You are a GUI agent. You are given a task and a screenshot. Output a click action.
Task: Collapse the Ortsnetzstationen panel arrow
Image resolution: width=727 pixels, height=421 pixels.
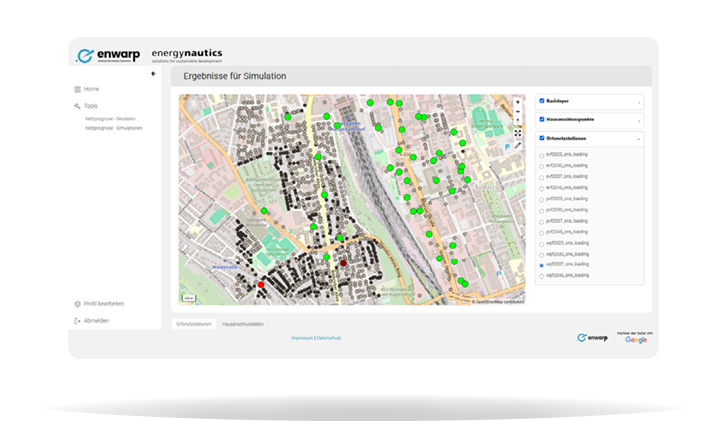tap(639, 139)
